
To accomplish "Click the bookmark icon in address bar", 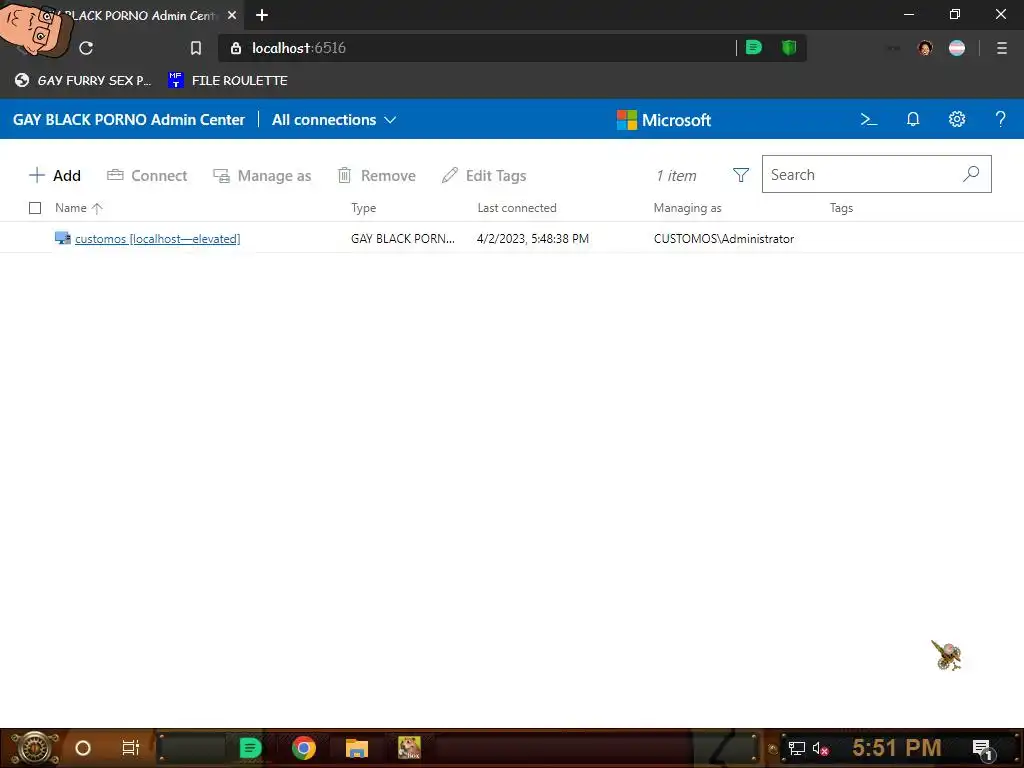I will 196,48.
